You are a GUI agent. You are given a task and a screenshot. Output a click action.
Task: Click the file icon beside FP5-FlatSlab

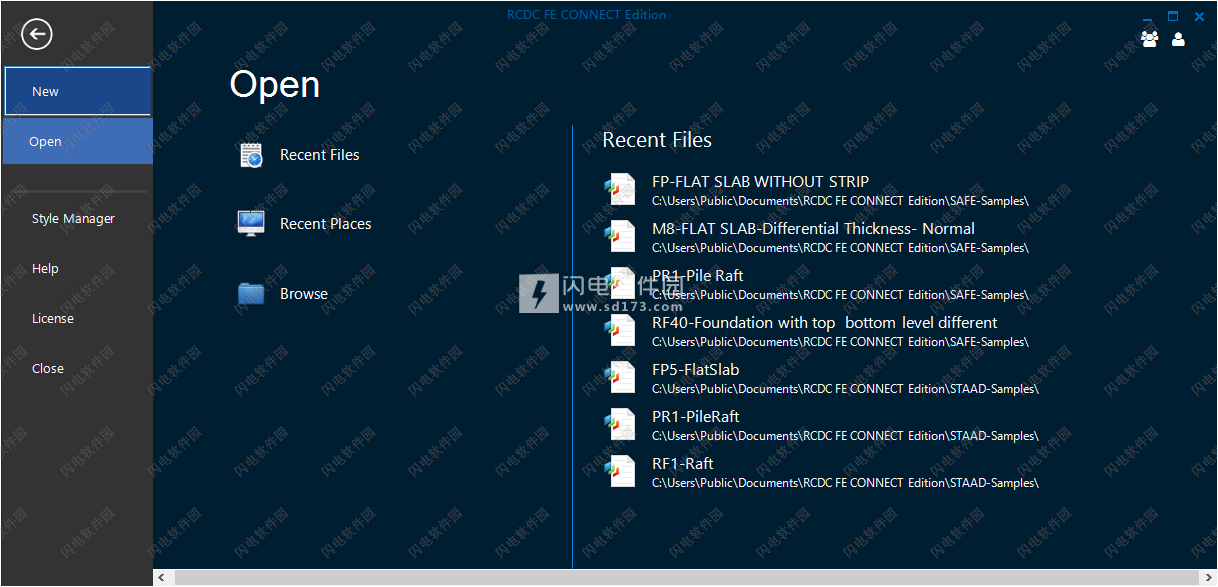click(x=621, y=377)
